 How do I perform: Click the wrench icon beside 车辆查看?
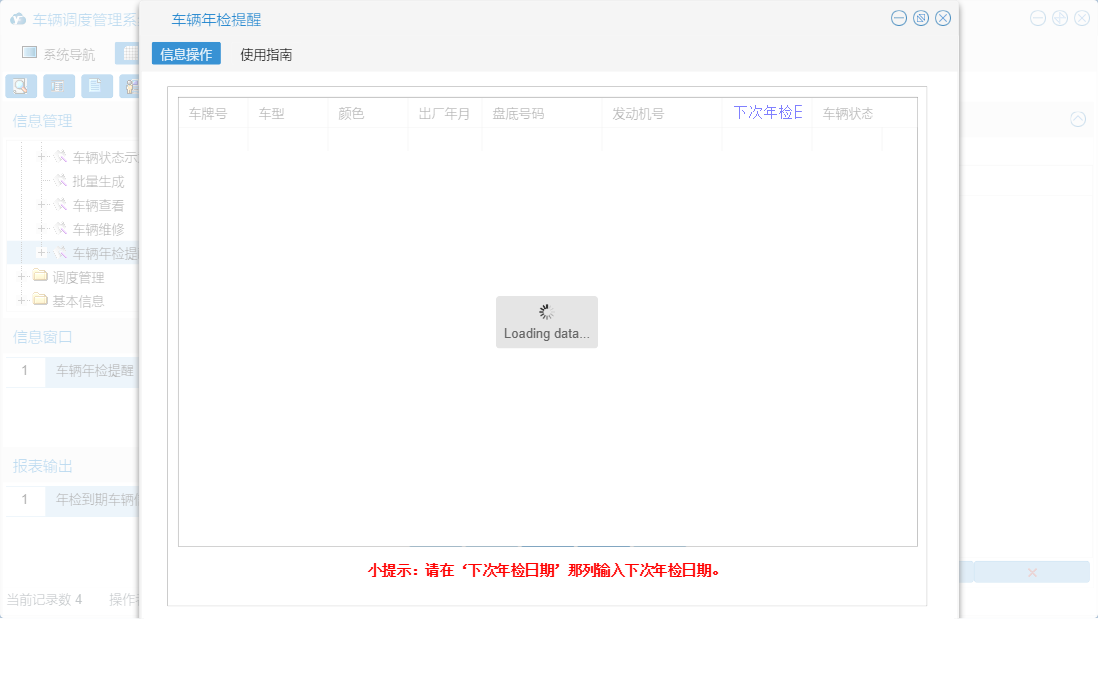58,205
